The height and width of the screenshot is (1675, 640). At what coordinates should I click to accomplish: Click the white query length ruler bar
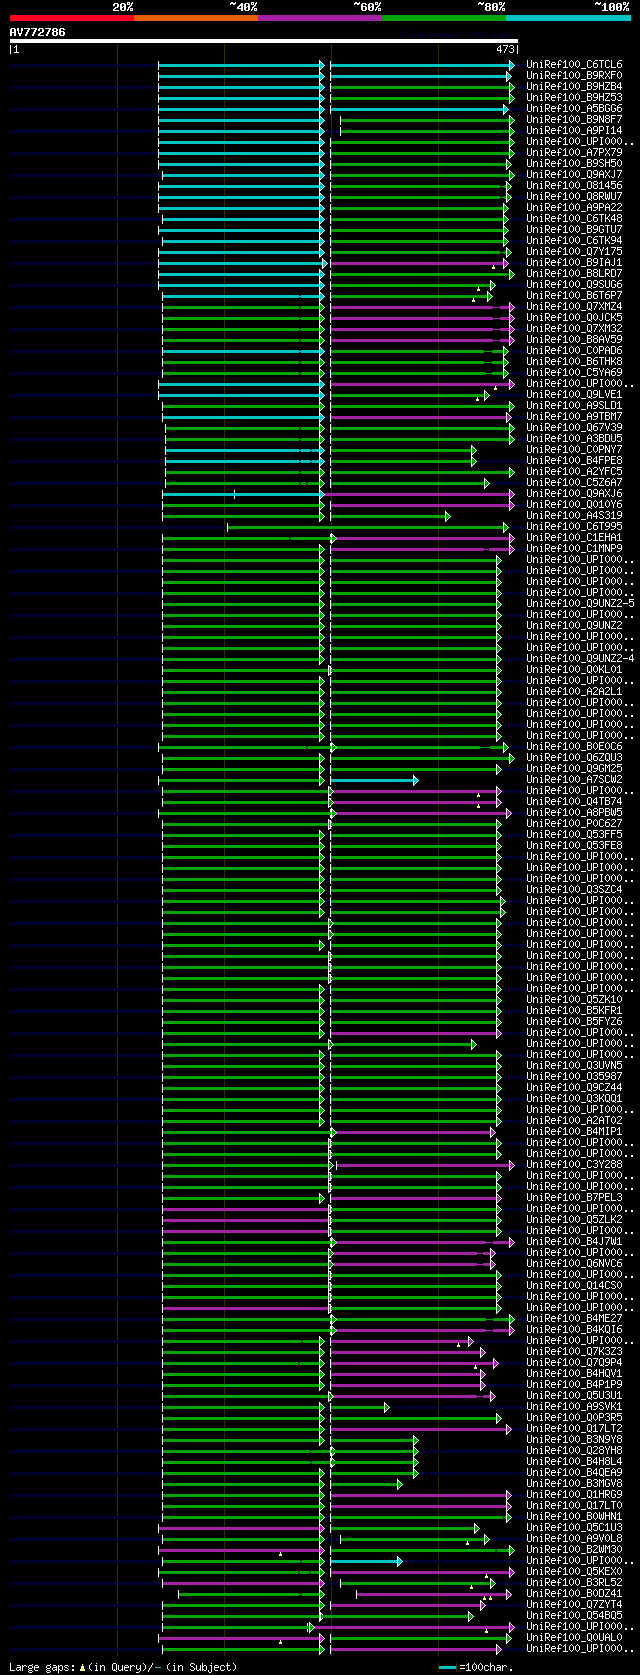pyautogui.click(x=263, y=41)
